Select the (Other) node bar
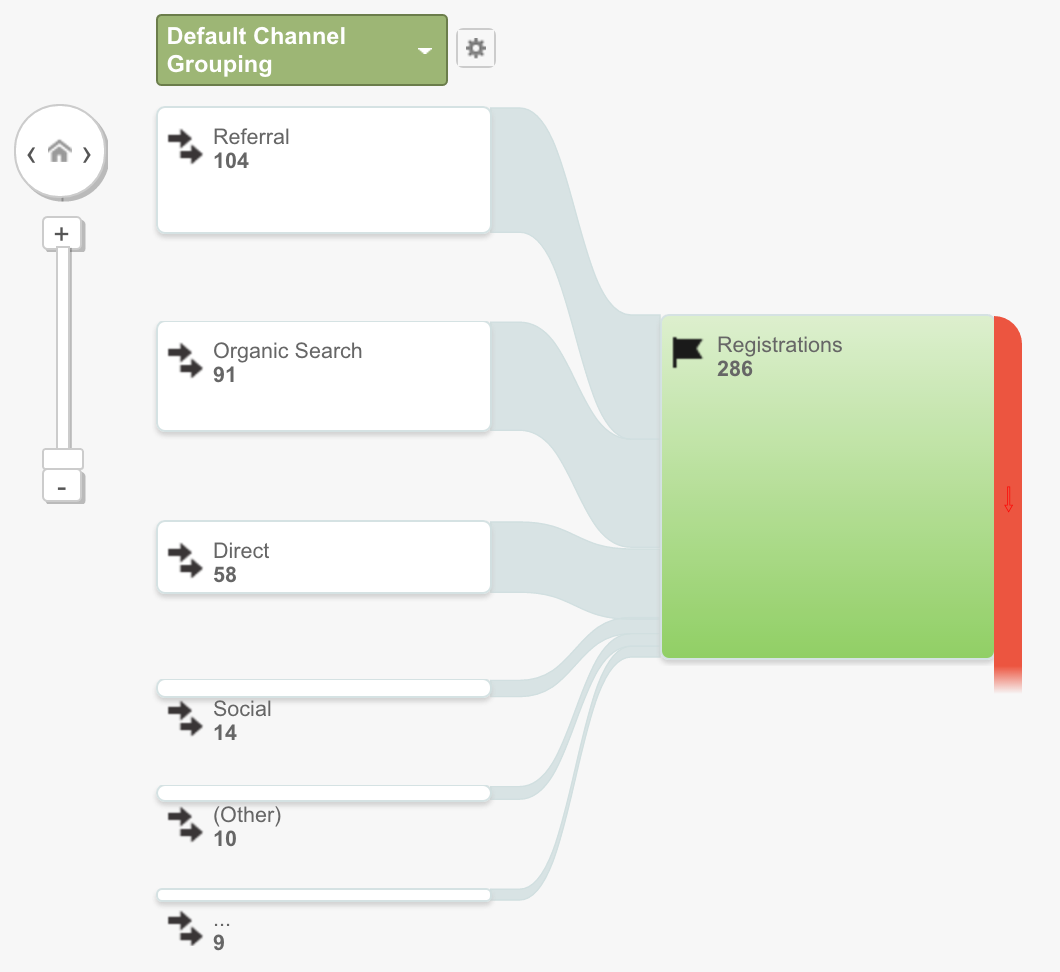This screenshot has height=972, width=1060. point(323,793)
